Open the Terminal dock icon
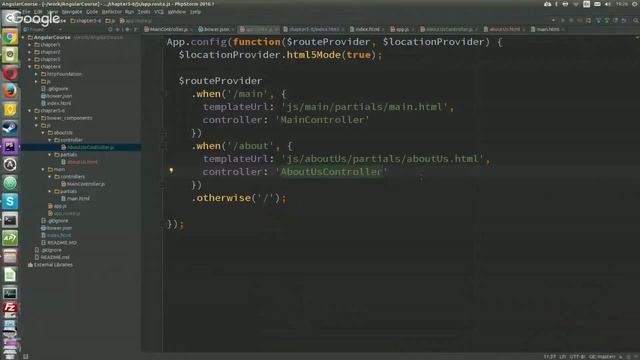 (10, 220)
